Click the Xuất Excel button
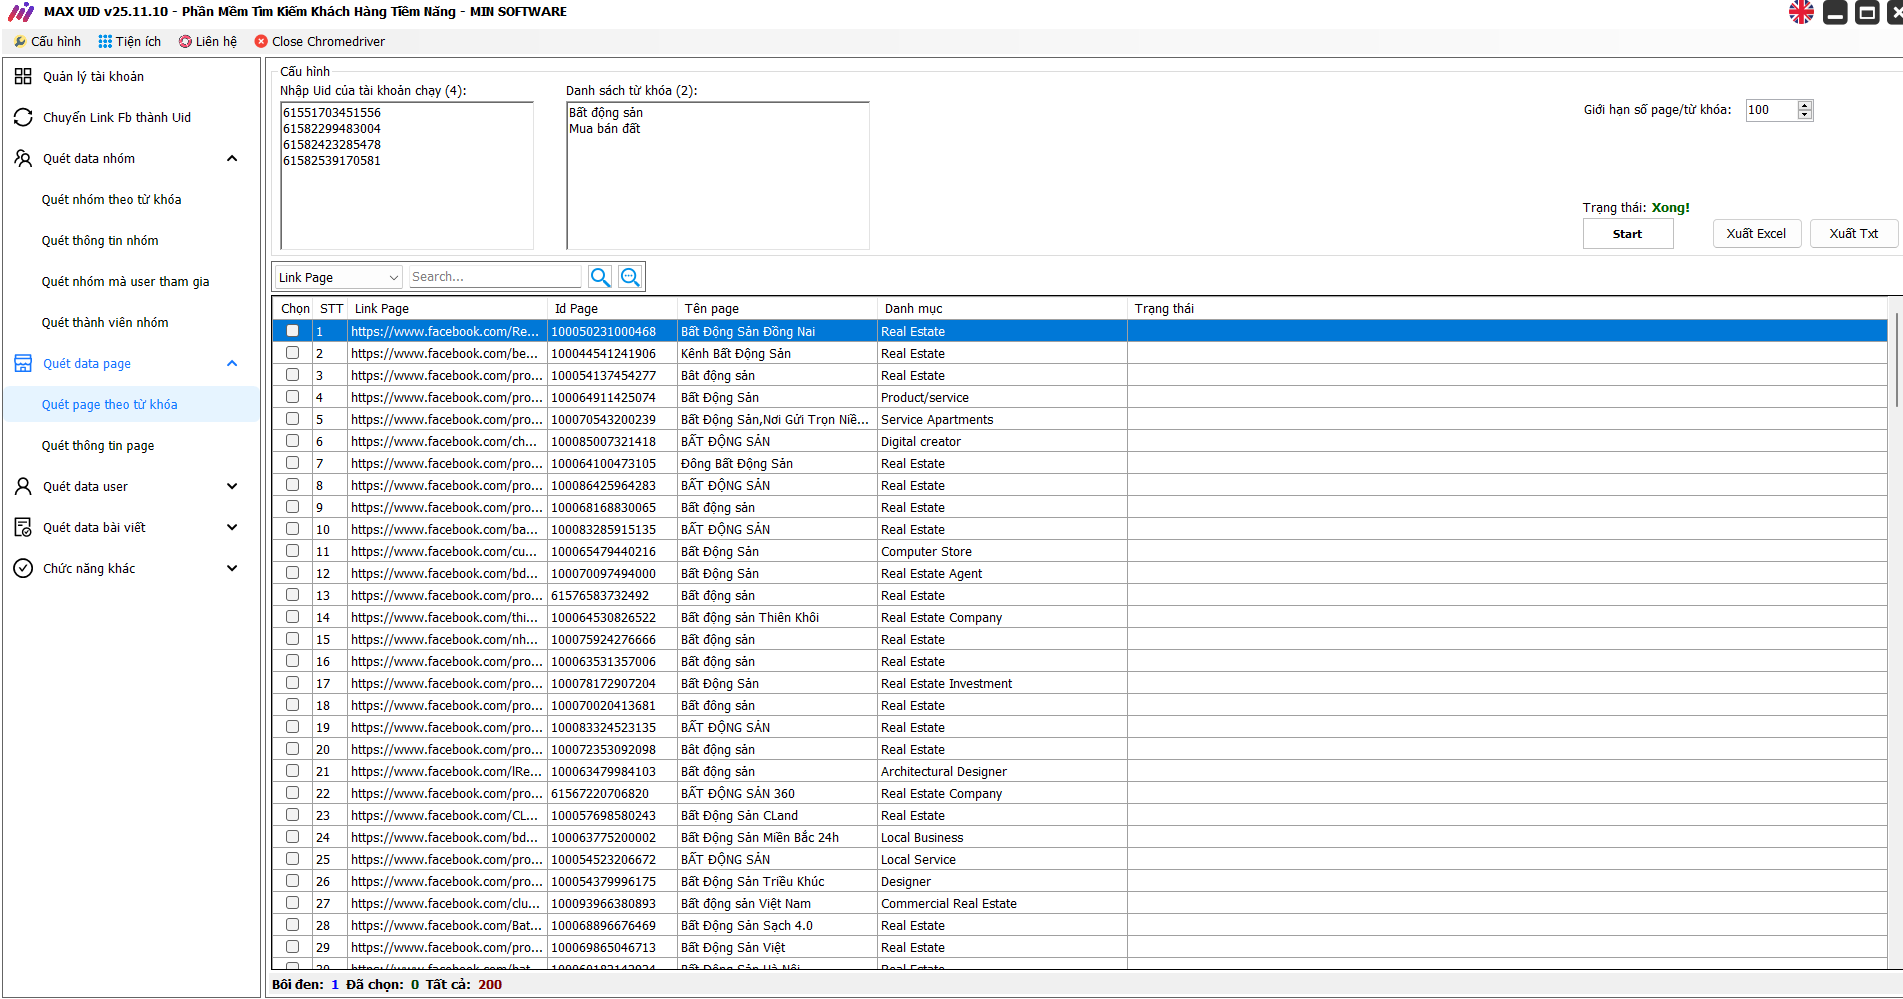 point(1755,233)
